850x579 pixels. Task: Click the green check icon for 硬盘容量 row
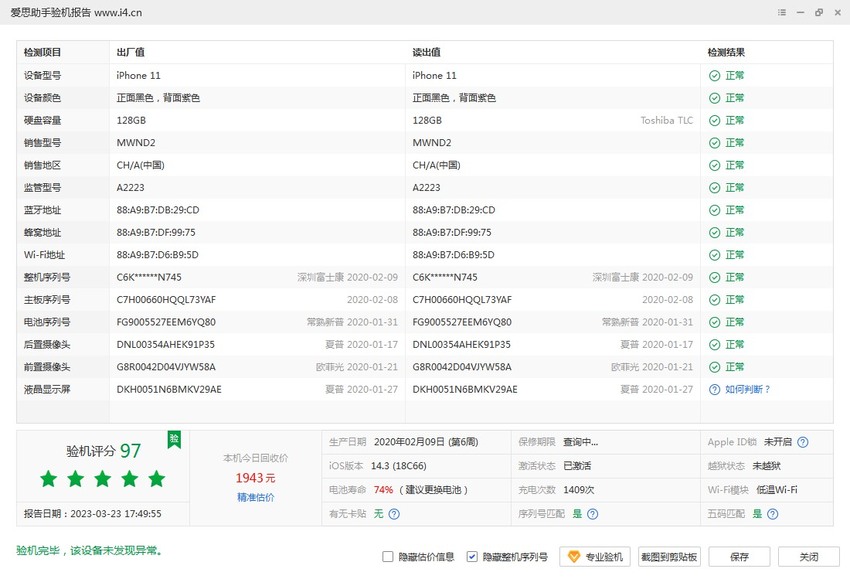click(714, 120)
